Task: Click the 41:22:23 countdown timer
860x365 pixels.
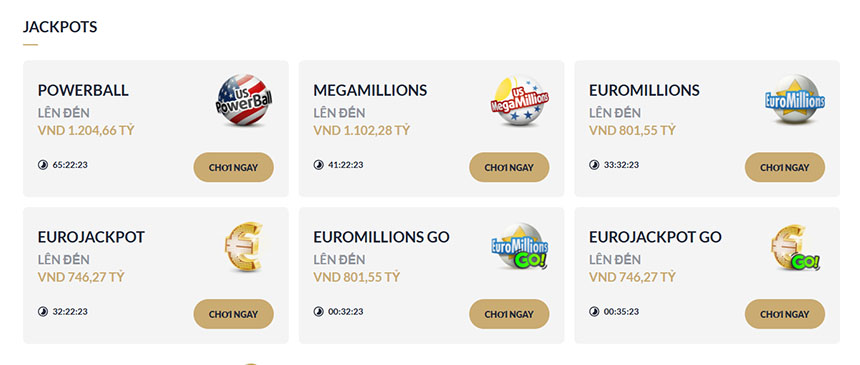Action: click(346, 165)
